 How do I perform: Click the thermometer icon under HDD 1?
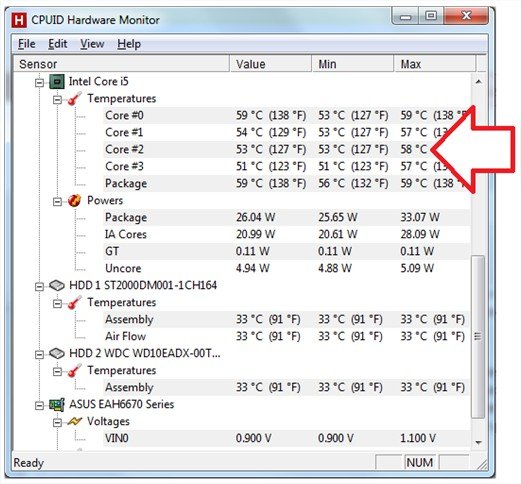(x=75, y=302)
